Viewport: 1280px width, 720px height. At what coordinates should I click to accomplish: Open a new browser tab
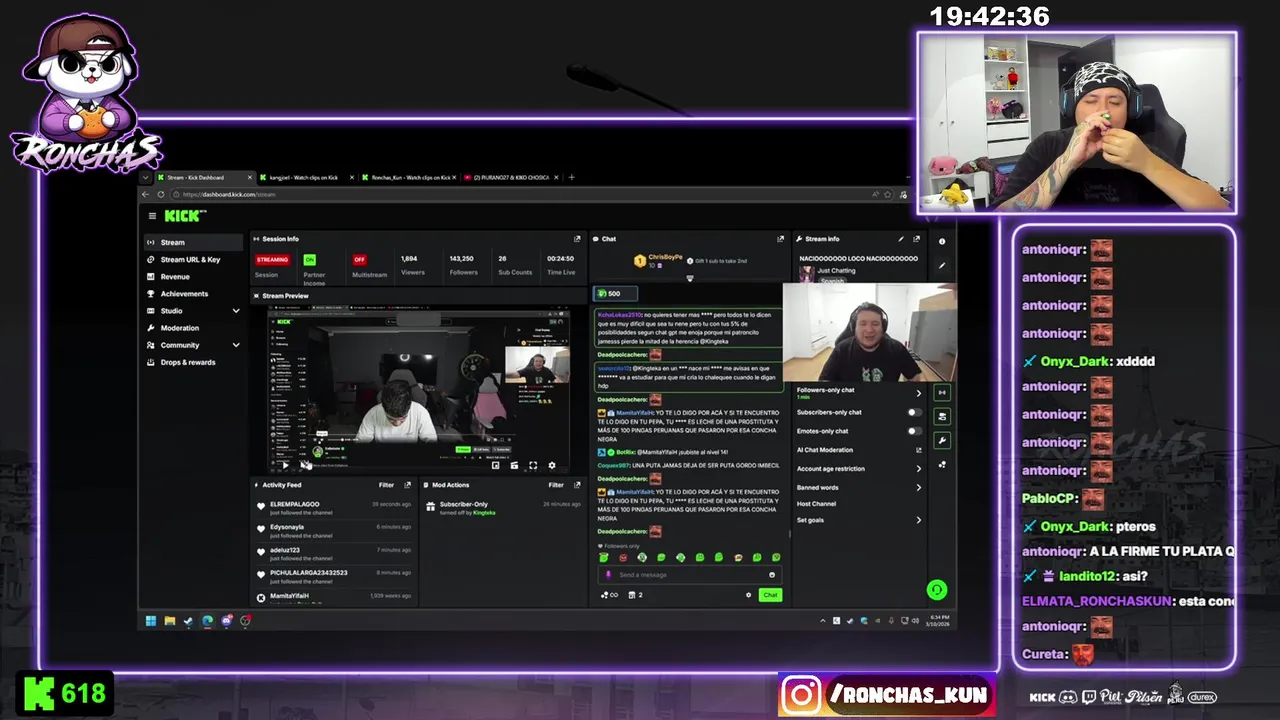572,177
